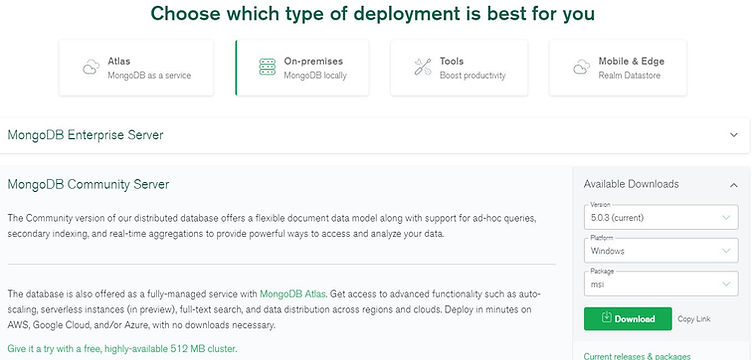
Task: Click the Tools wrench icon
Action: click(x=423, y=67)
